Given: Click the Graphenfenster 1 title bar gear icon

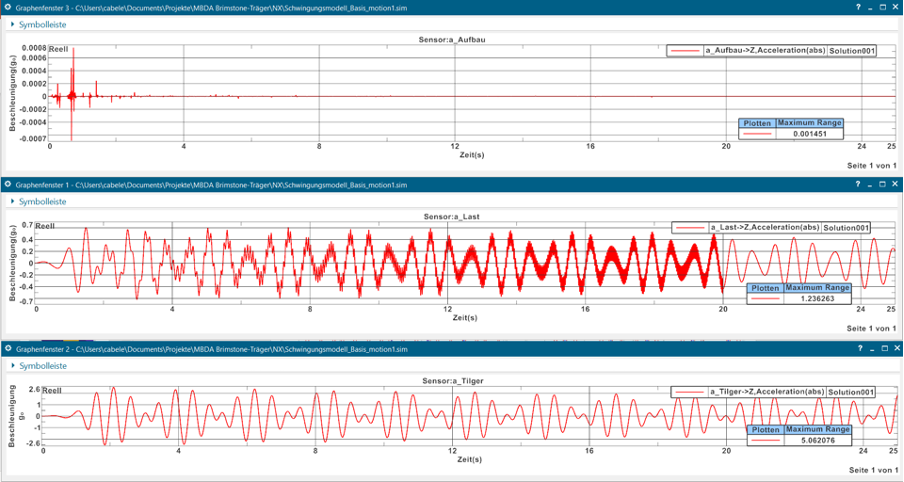Looking at the screenshot, I should (x=7, y=184).
